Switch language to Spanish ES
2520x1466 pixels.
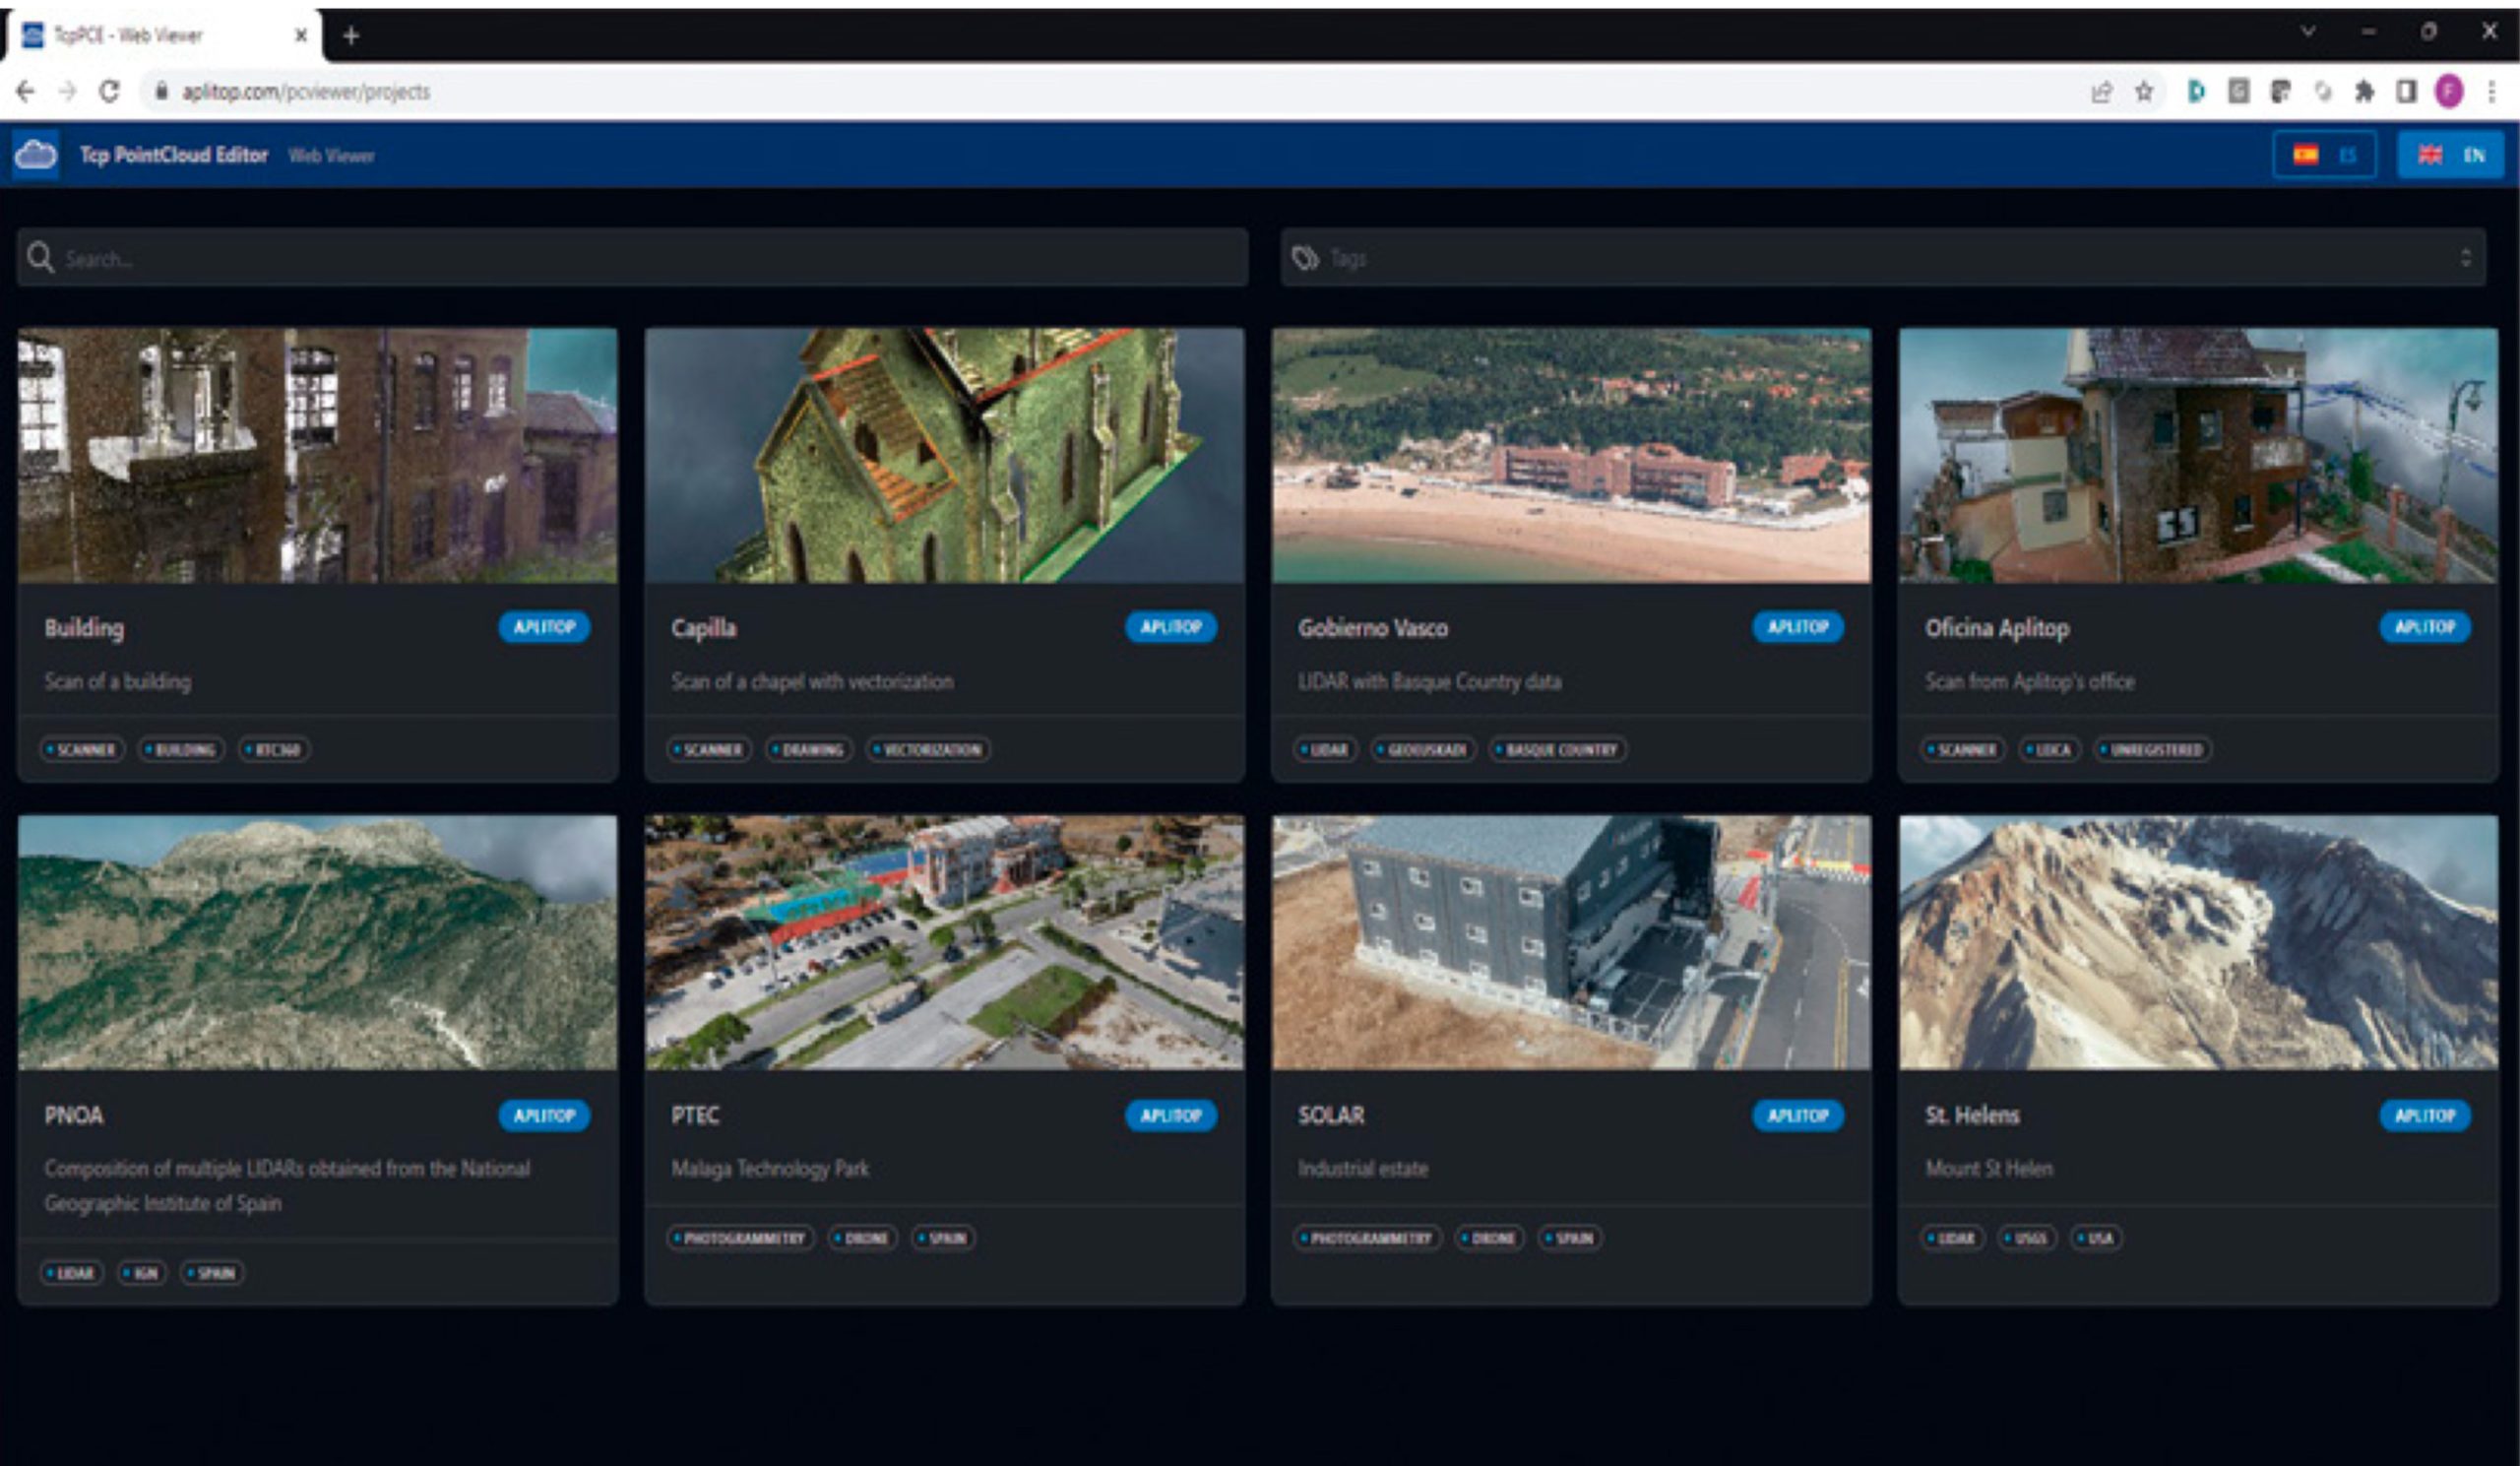[x=2325, y=155]
